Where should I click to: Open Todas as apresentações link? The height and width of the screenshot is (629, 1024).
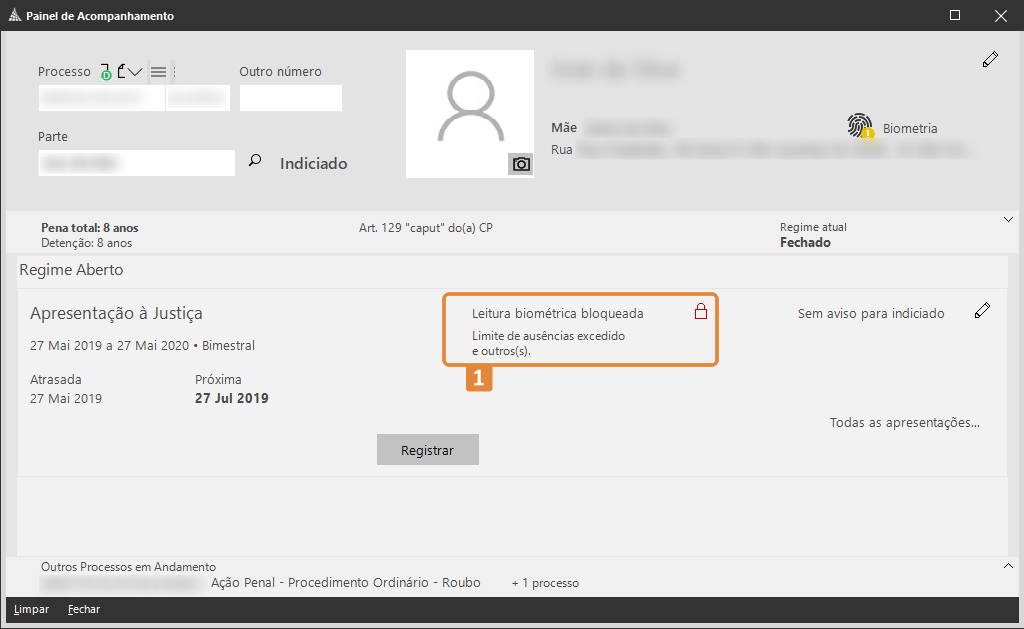coord(904,422)
